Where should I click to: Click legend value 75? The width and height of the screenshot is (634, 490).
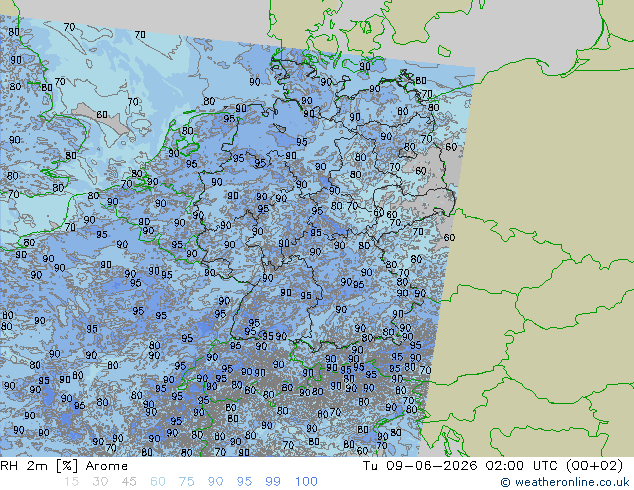(x=186, y=482)
